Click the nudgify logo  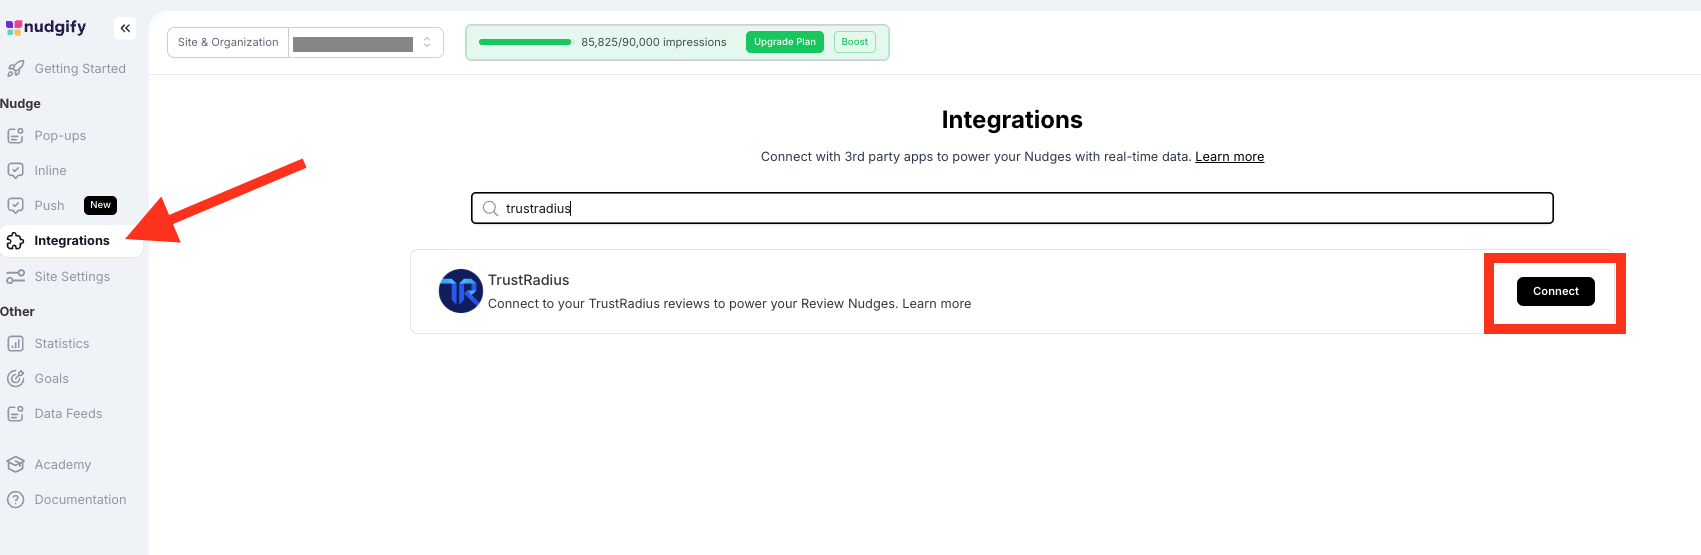(x=46, y=27)
